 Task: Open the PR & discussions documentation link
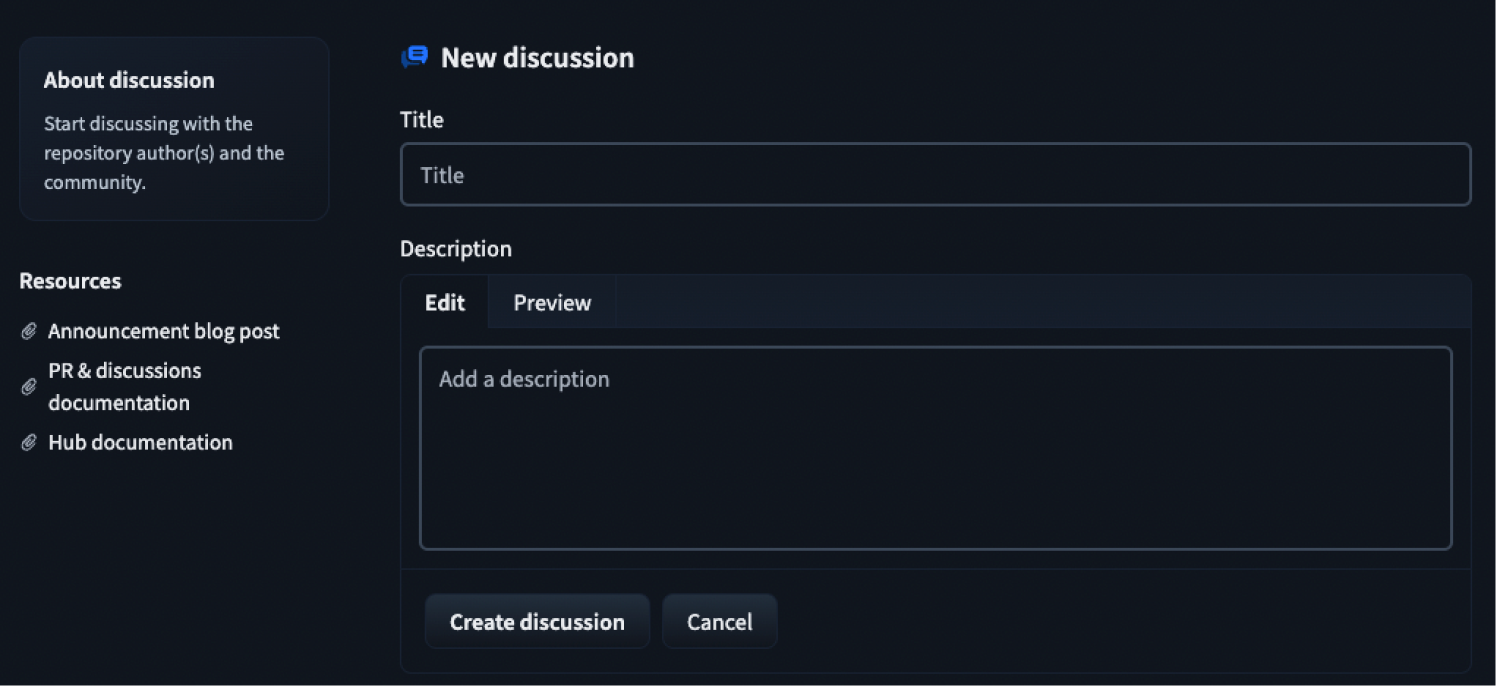(125, 386)
